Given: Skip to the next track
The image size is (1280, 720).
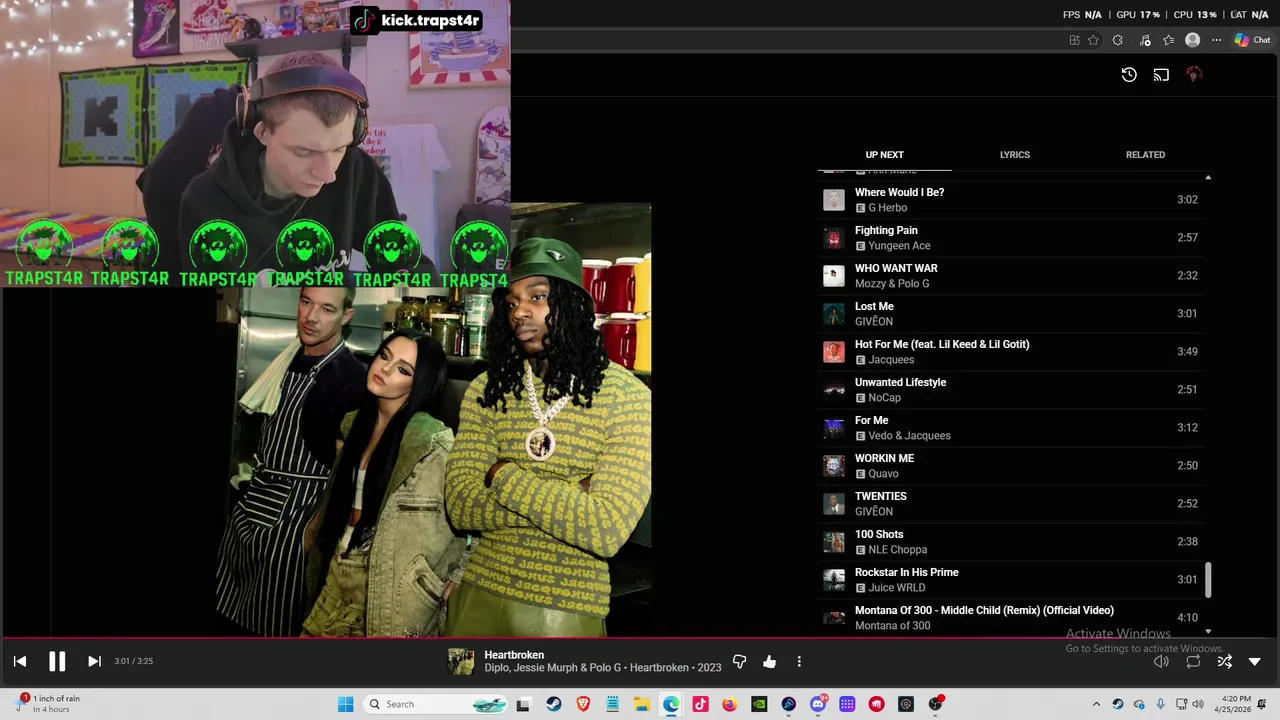Looking at the screenshot, I should click(94, 661).
